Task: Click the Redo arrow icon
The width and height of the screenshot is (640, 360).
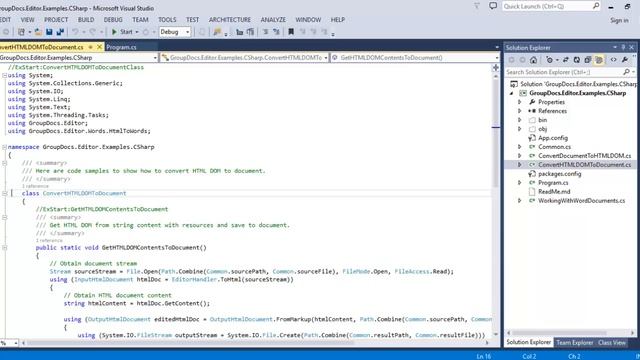Action: (x=93, y=32)
